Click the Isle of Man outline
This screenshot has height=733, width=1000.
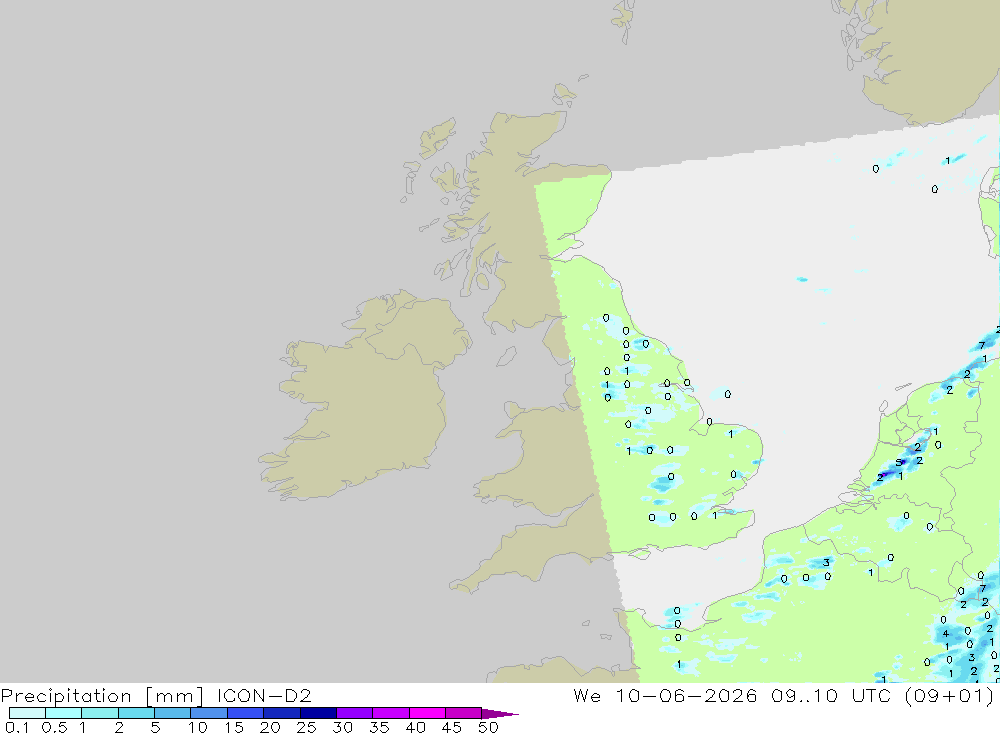pyautogui.click(x=506, y=357)
